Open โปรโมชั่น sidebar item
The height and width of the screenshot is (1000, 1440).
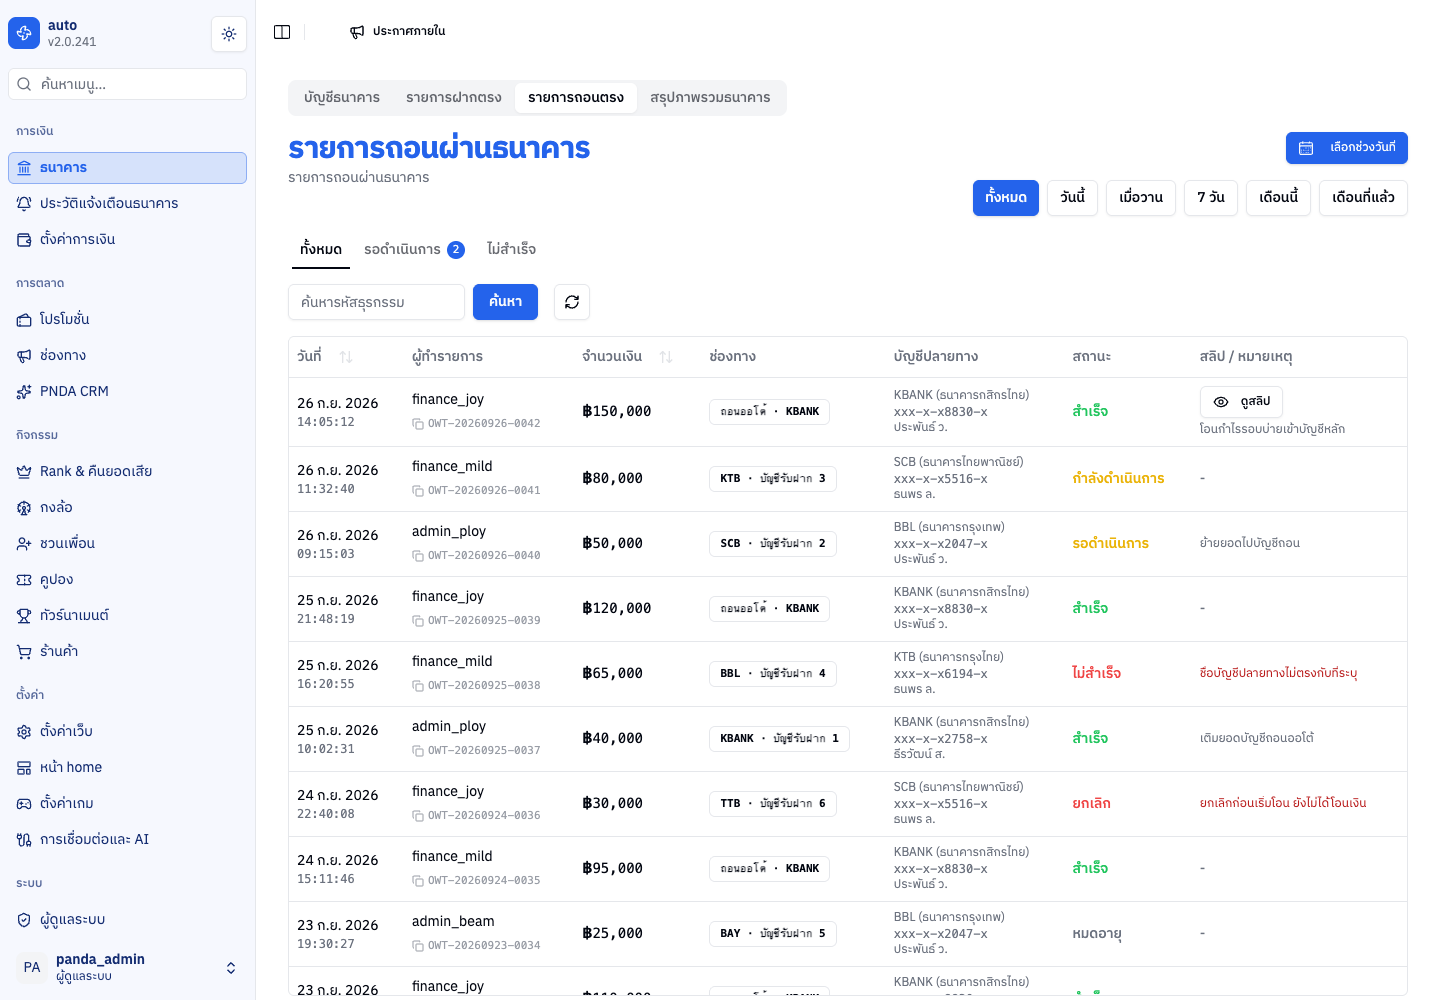127,320
